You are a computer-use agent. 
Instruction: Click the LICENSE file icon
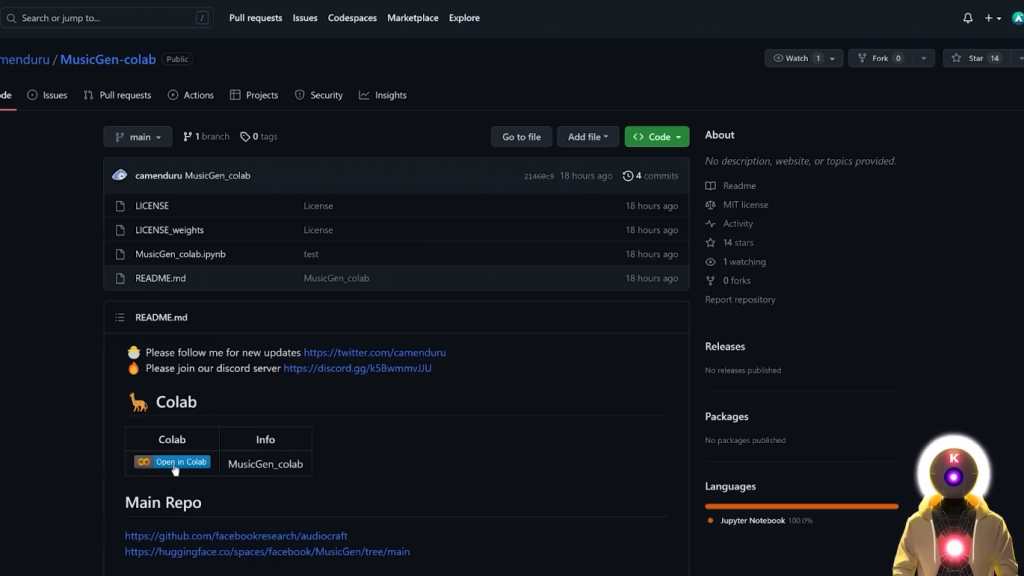click(x=120, y=206)
